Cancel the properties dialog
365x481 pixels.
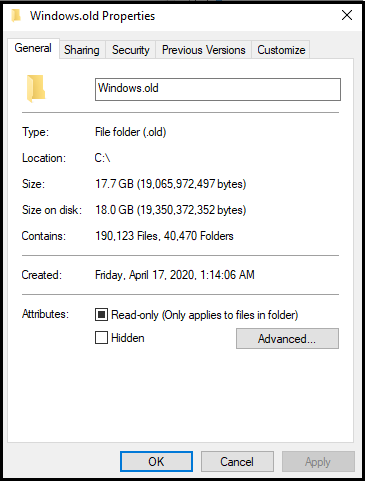237,462
